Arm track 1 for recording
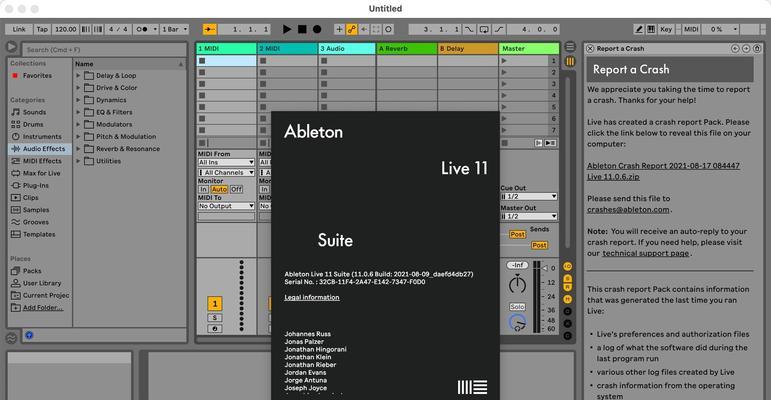The height and width of the screenshot is (400, 771). 215,329
